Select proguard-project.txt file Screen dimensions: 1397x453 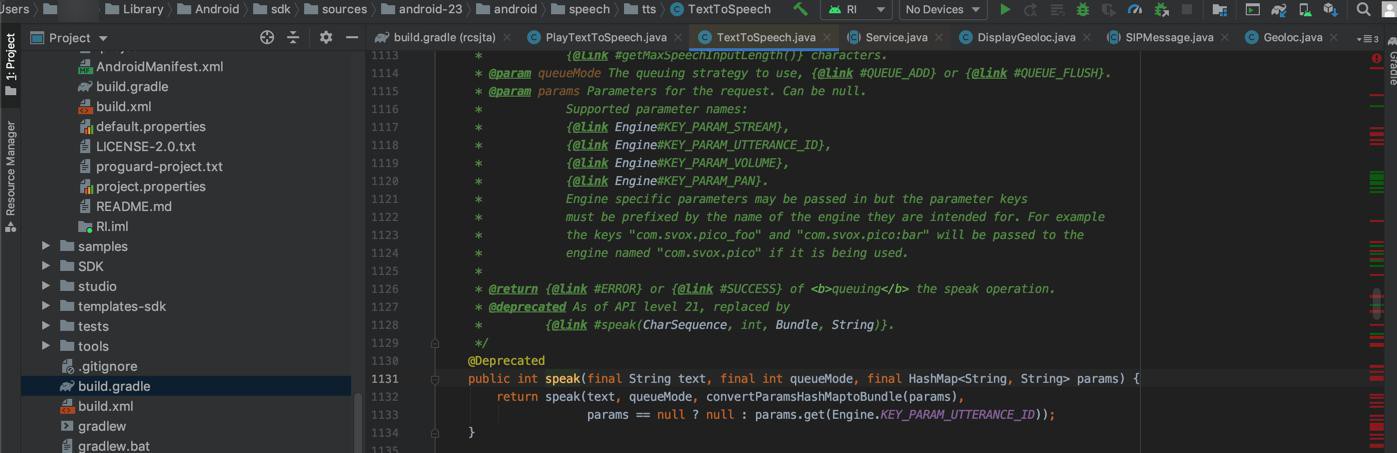[159, 166]
